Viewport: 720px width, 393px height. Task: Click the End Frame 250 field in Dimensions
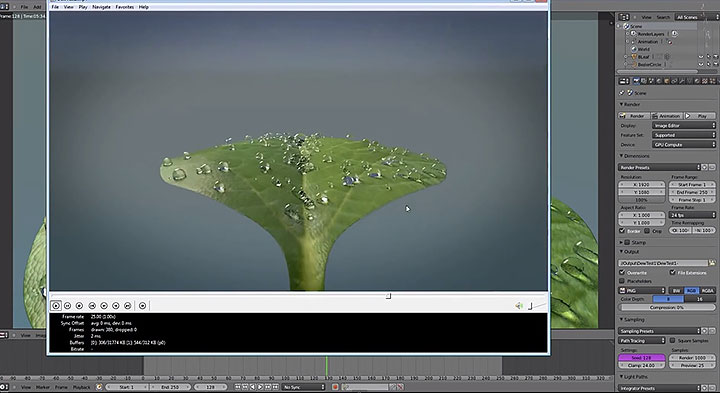coord(692,192)
